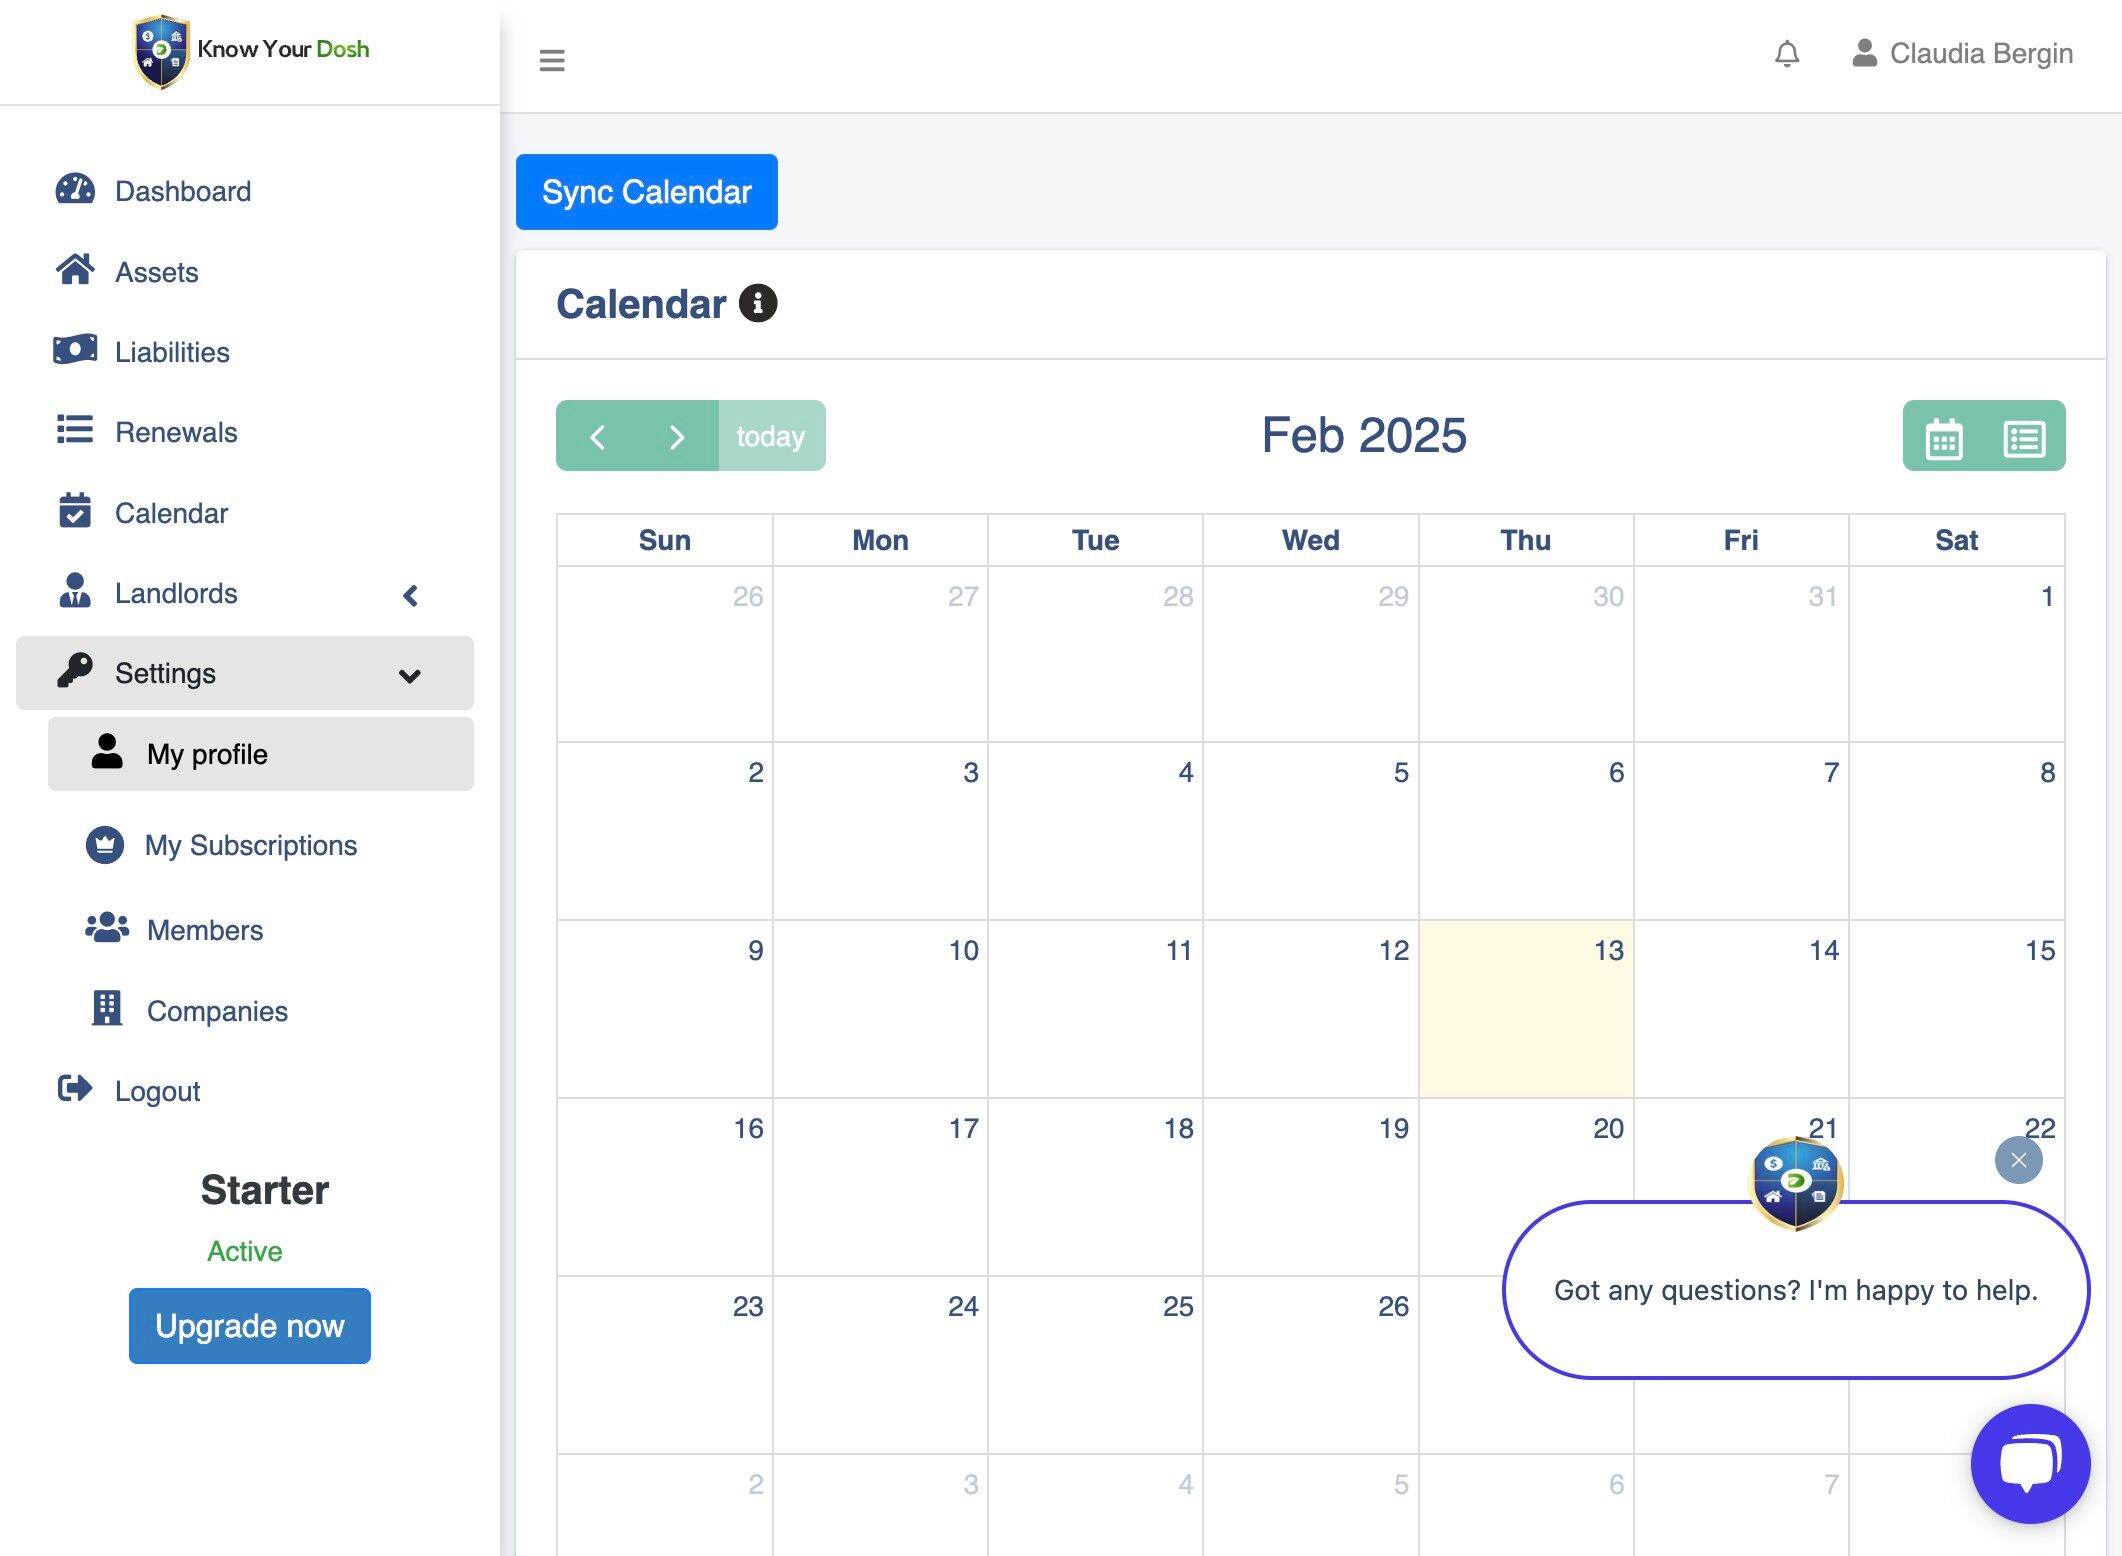Expand the Landlords submenu chevron
The height and width of the screenshot is (1556, 2122).
(x=410, y=595)
